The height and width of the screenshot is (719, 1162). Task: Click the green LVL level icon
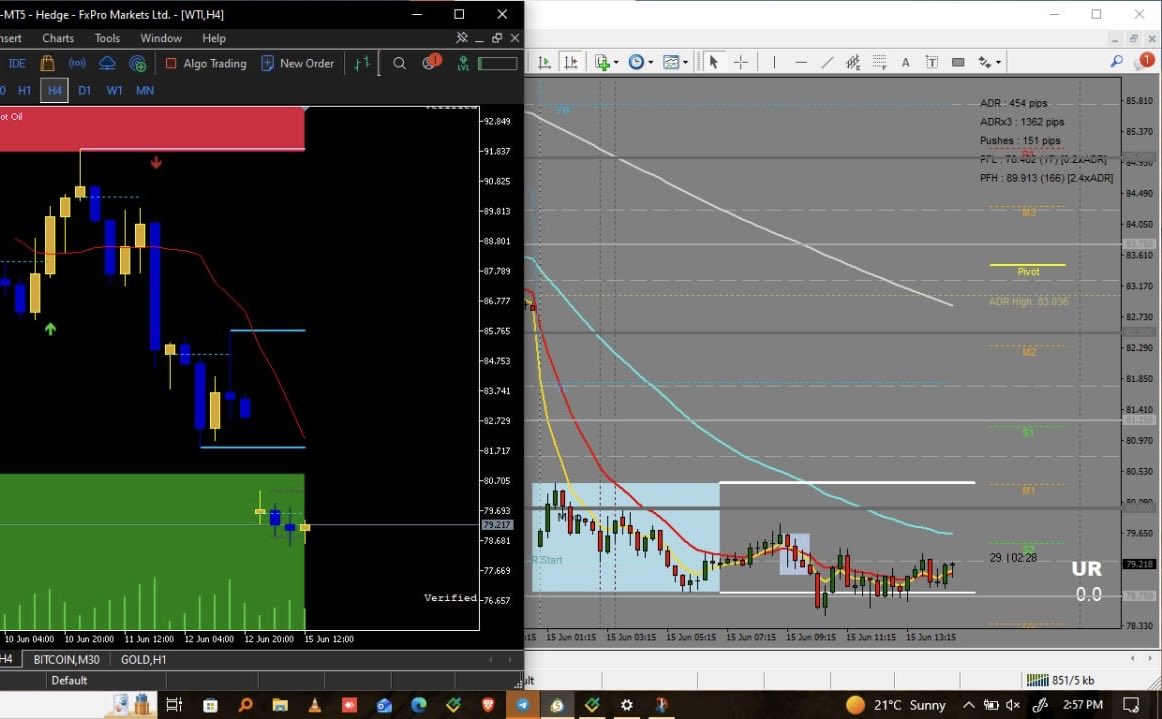pyautogui.click(x=463, y=64)
